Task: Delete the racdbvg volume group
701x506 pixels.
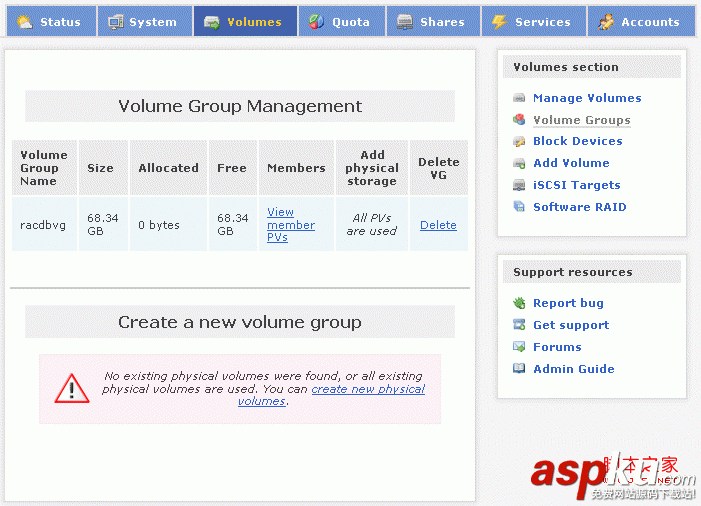Action: point(438,225)
